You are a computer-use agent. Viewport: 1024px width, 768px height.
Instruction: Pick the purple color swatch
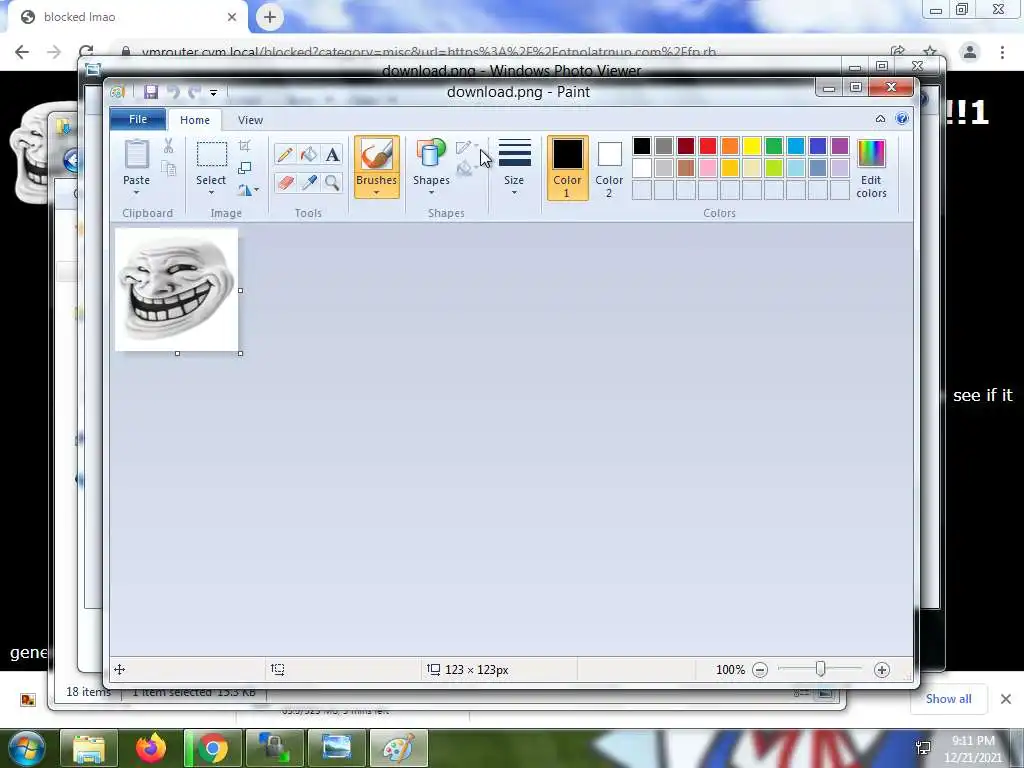pyautogui.click(x=839, y=146)
